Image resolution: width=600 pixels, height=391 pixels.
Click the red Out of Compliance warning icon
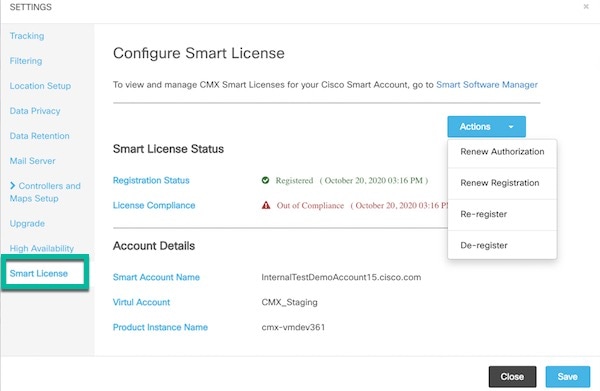coord(266,205)
